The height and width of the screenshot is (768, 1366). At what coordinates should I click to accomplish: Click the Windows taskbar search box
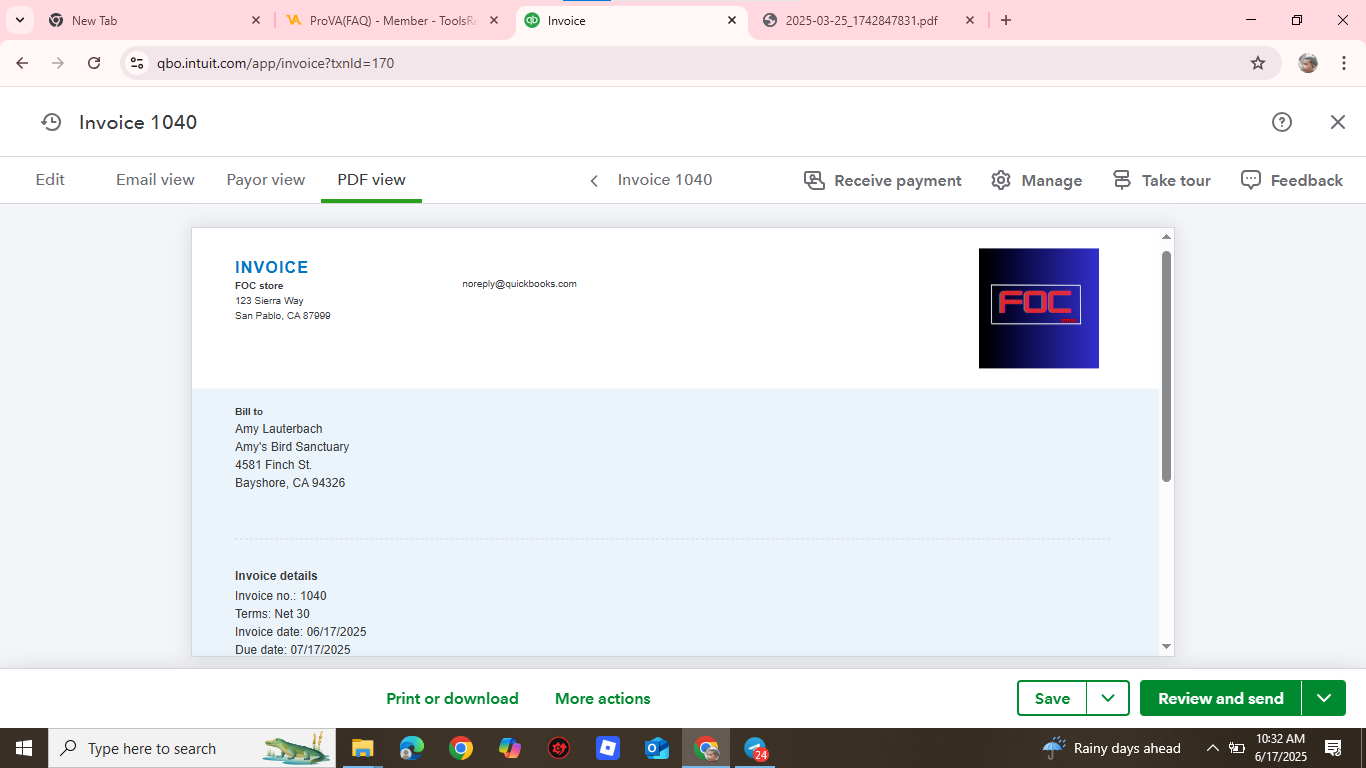[191, 748]
